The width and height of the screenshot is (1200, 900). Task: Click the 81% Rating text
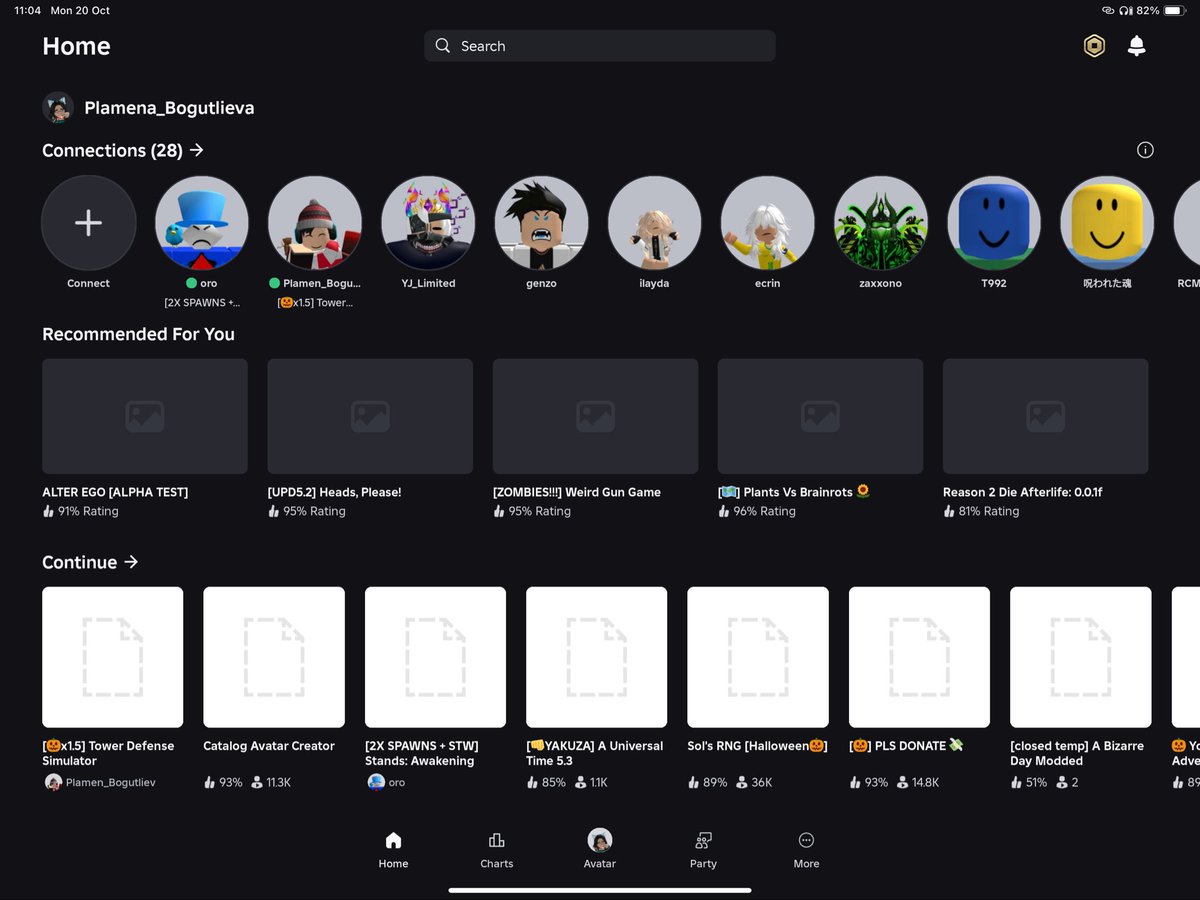[990, 511]
